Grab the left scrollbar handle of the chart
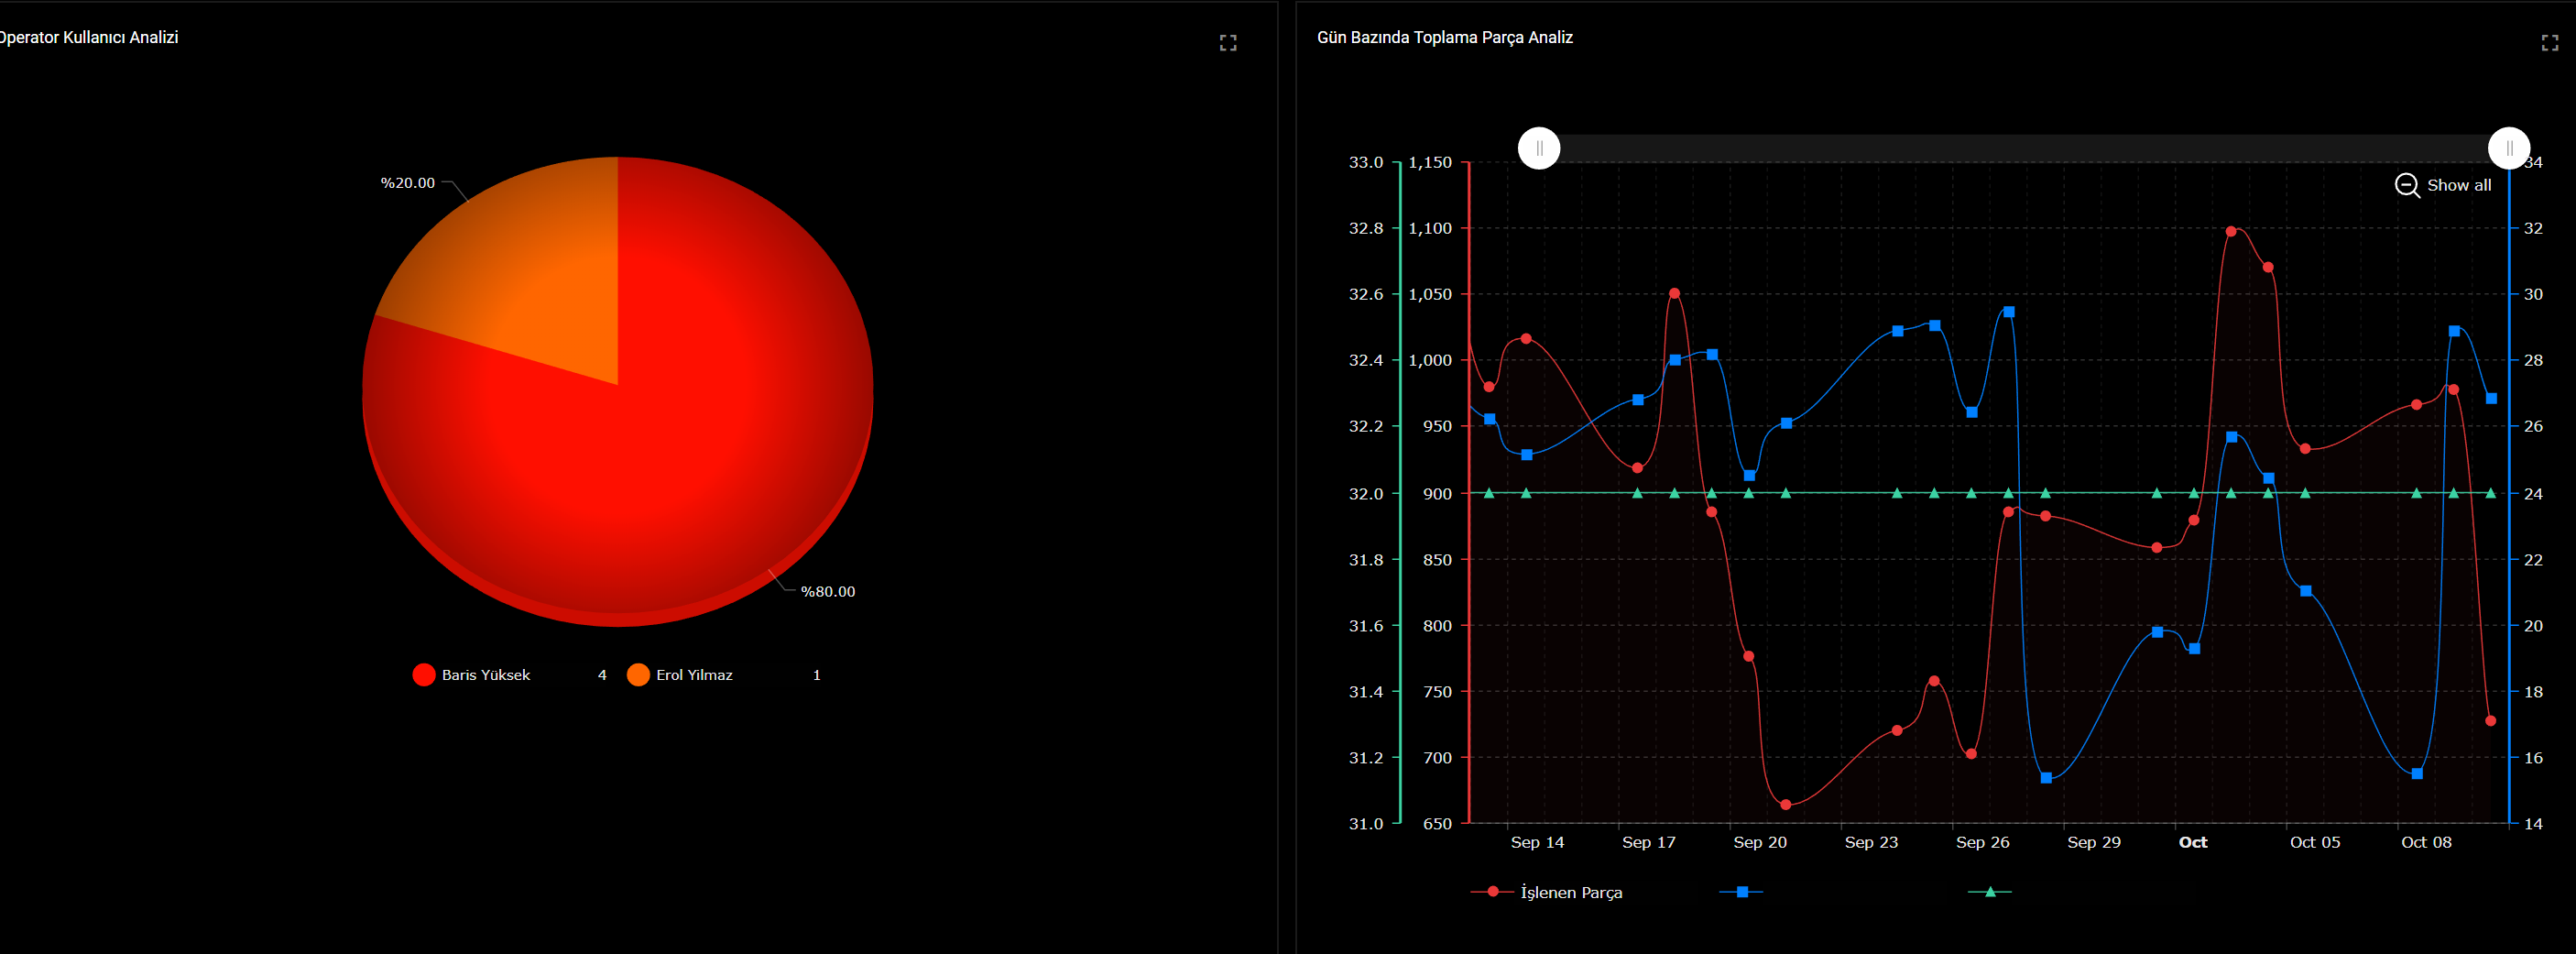This screenshot has width=2576, height=954. (x=1539, y=148)
